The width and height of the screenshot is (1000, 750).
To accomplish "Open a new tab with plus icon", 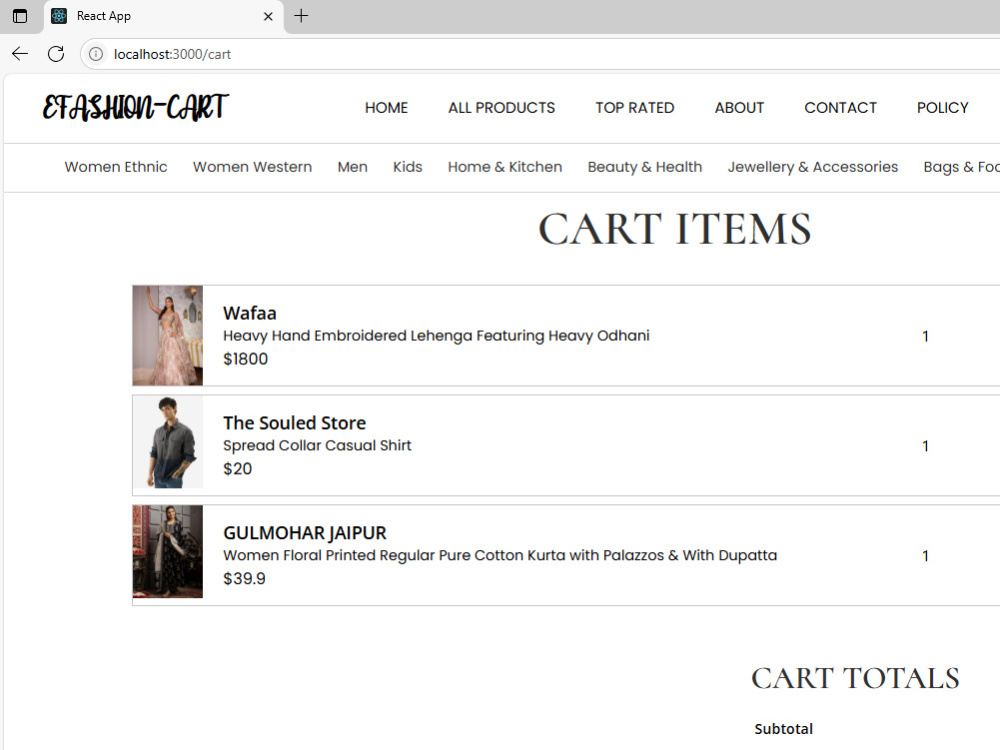I will (x=301, y=16).
